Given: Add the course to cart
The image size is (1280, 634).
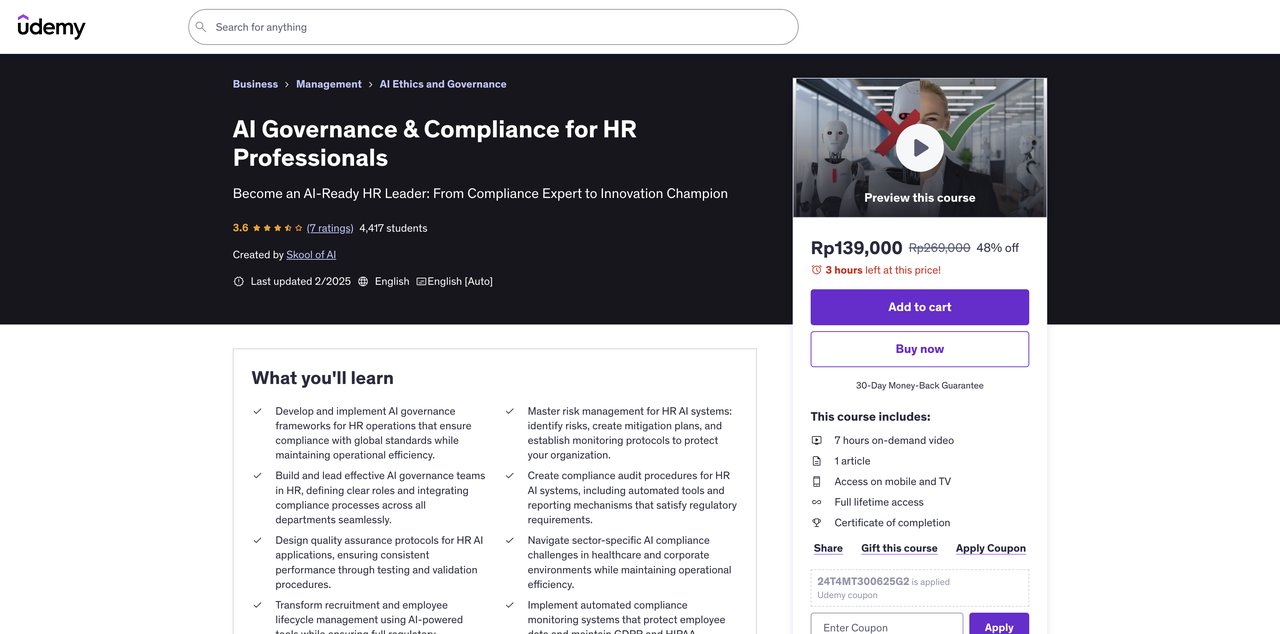Looking at the screenshot, I should [x=920, y=307].
